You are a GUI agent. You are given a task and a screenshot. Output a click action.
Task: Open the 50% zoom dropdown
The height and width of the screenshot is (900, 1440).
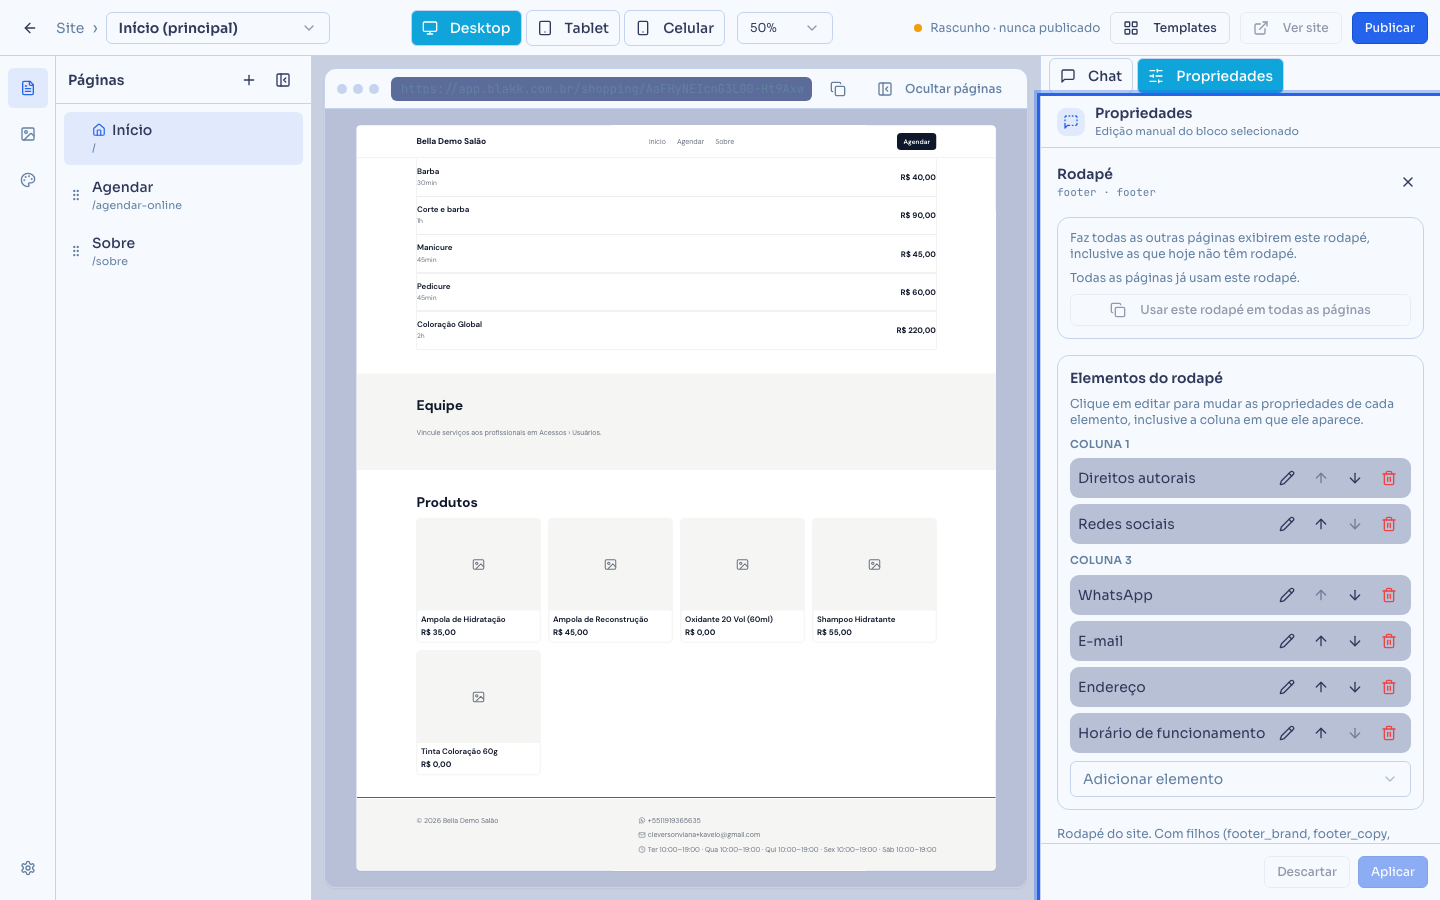coord(785,28)
